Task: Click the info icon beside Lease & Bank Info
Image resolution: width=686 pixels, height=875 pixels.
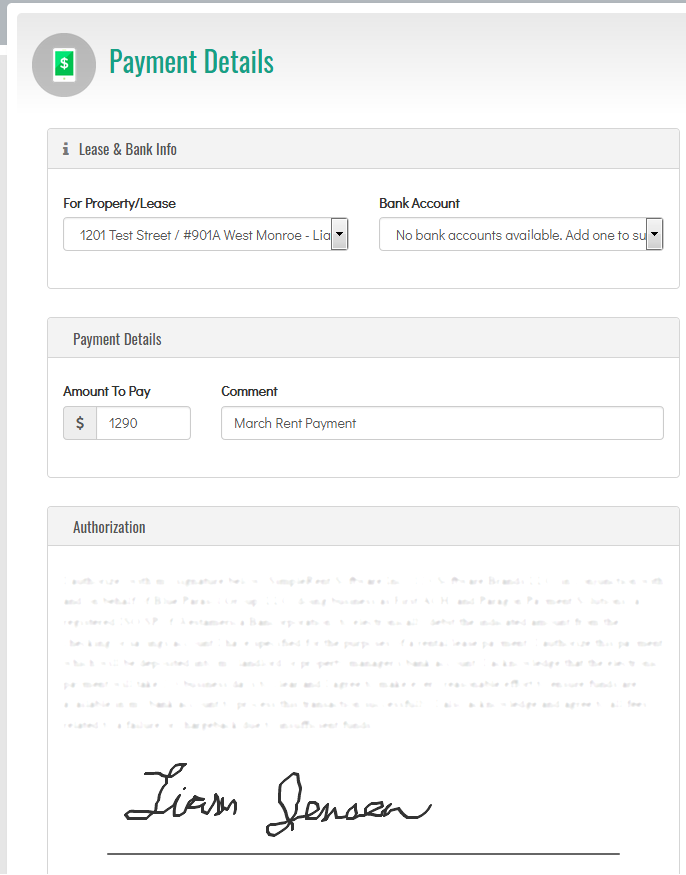Action: (66, 149)
